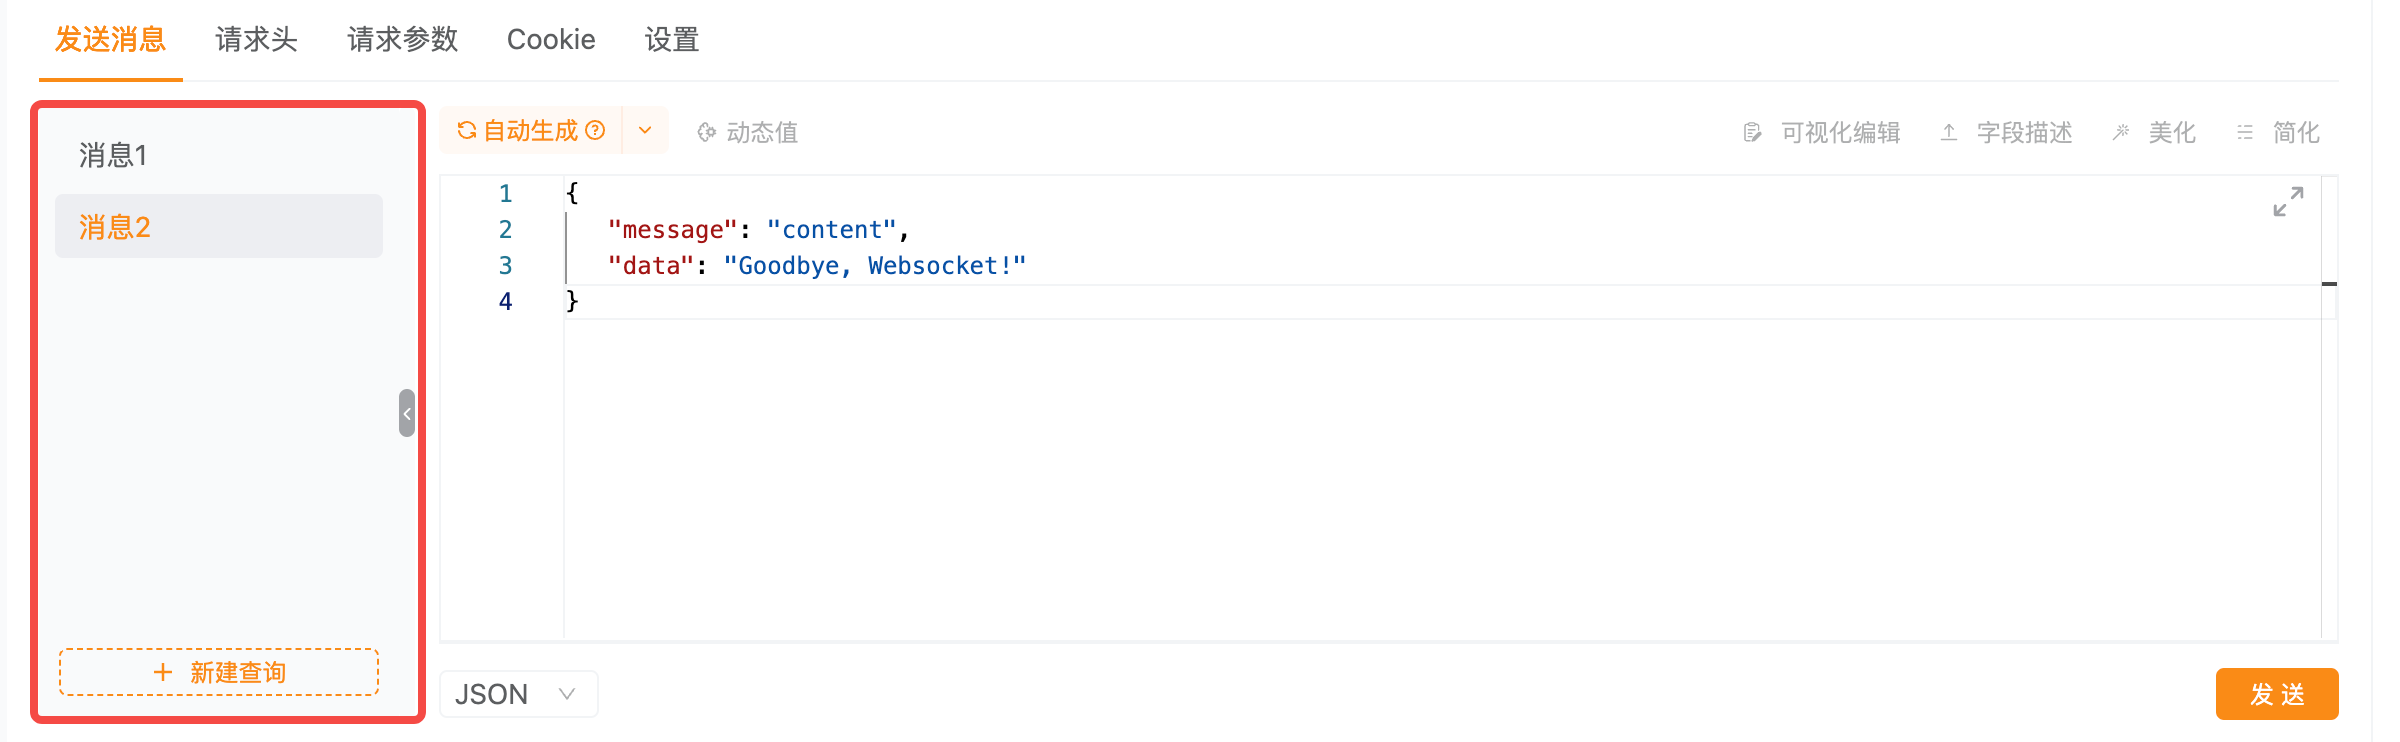
Task: Click the 动态值 dynamic value icon
Action: (707, 132)
